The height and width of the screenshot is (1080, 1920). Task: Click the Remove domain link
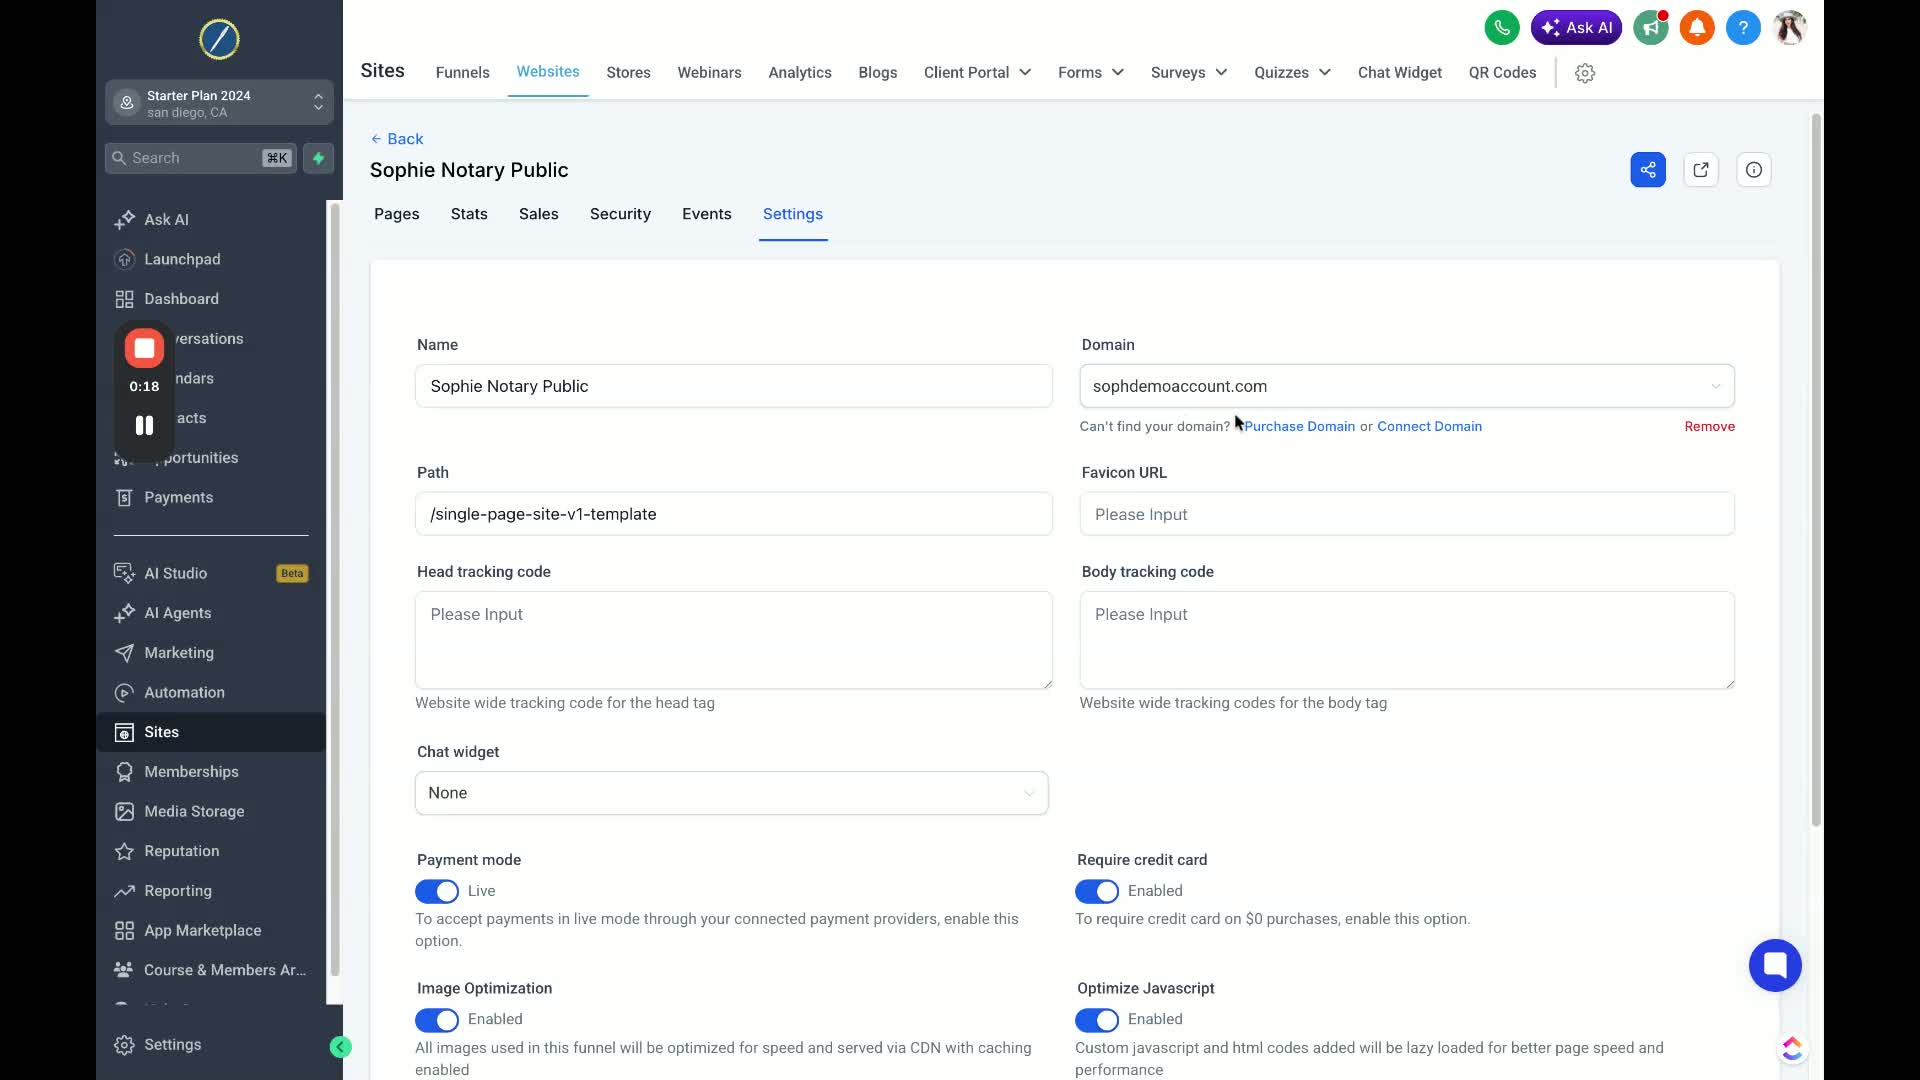tap(1708, 426)
